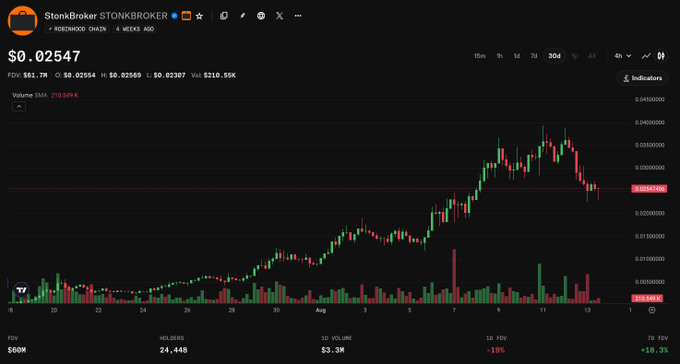Open the 4h candle interval dropdown
The image size is (680, 364).
pyautogui.click(x=623, y=56)
